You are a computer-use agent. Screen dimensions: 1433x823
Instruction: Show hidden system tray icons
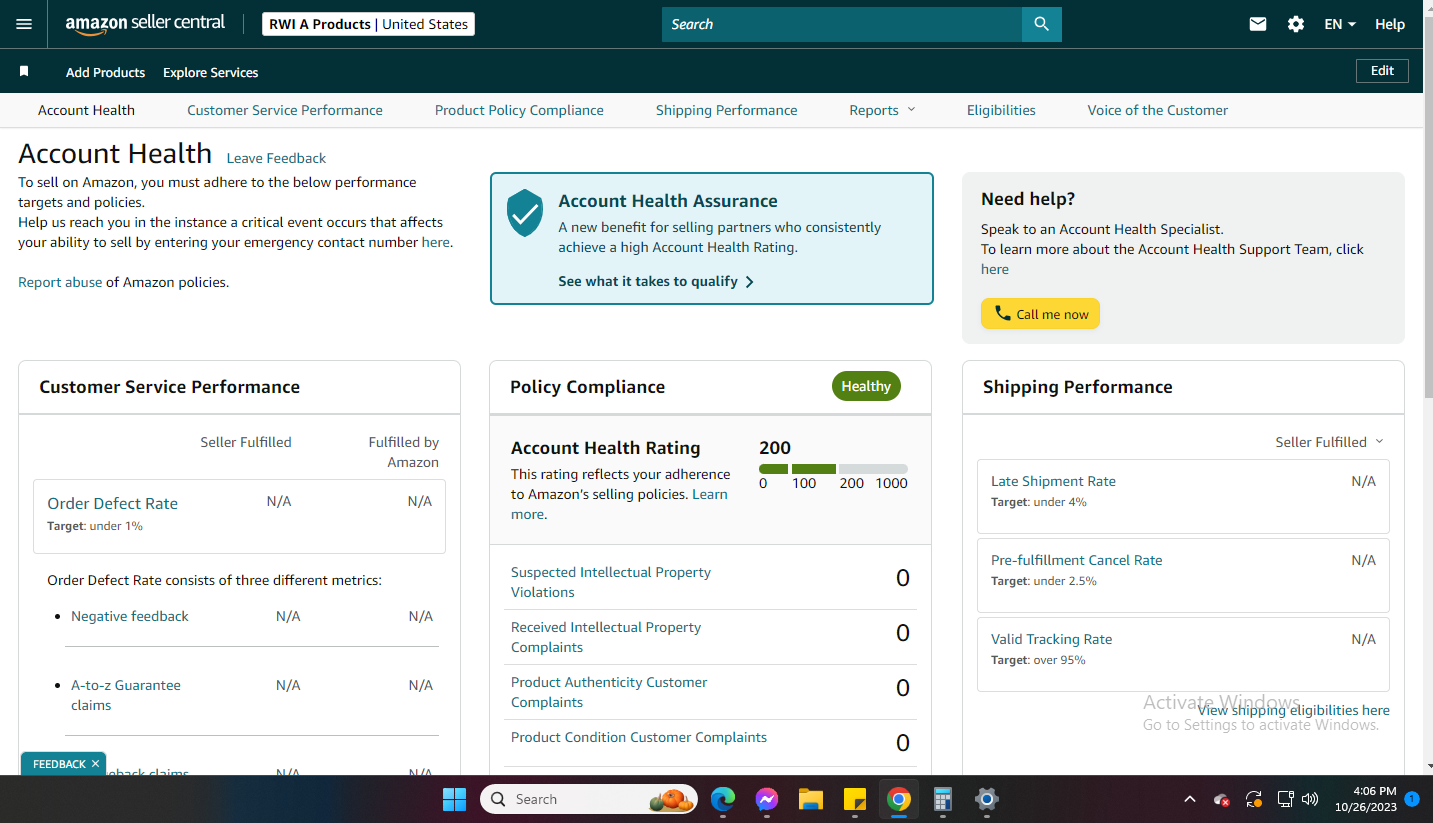(x=1190, y=799)
